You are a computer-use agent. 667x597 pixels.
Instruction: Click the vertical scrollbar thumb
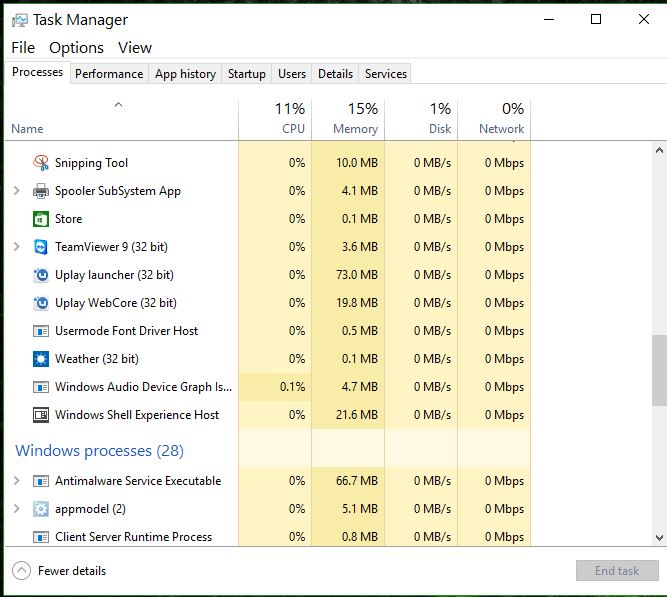(x=658, y=370)
